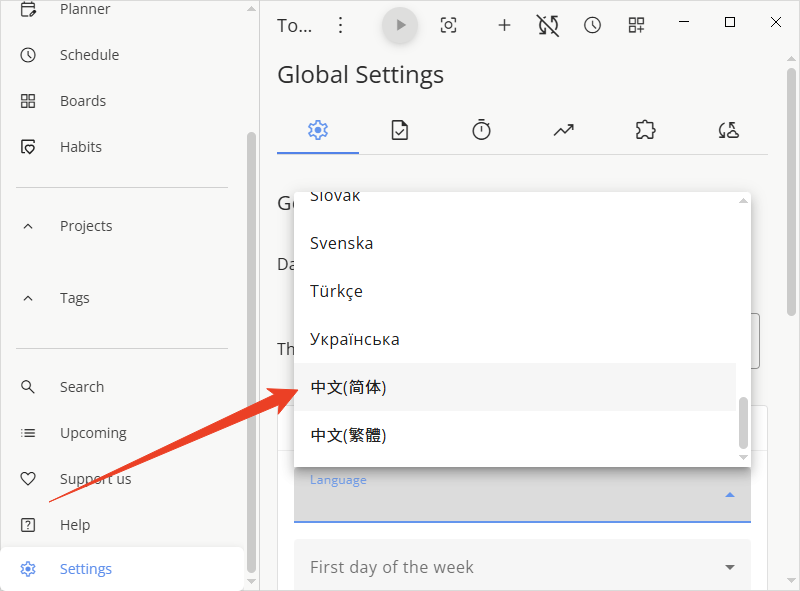800x591 pixels.
Task: Click the Support us heart icon
Action: pyautogui.click(x=28, y=479)
